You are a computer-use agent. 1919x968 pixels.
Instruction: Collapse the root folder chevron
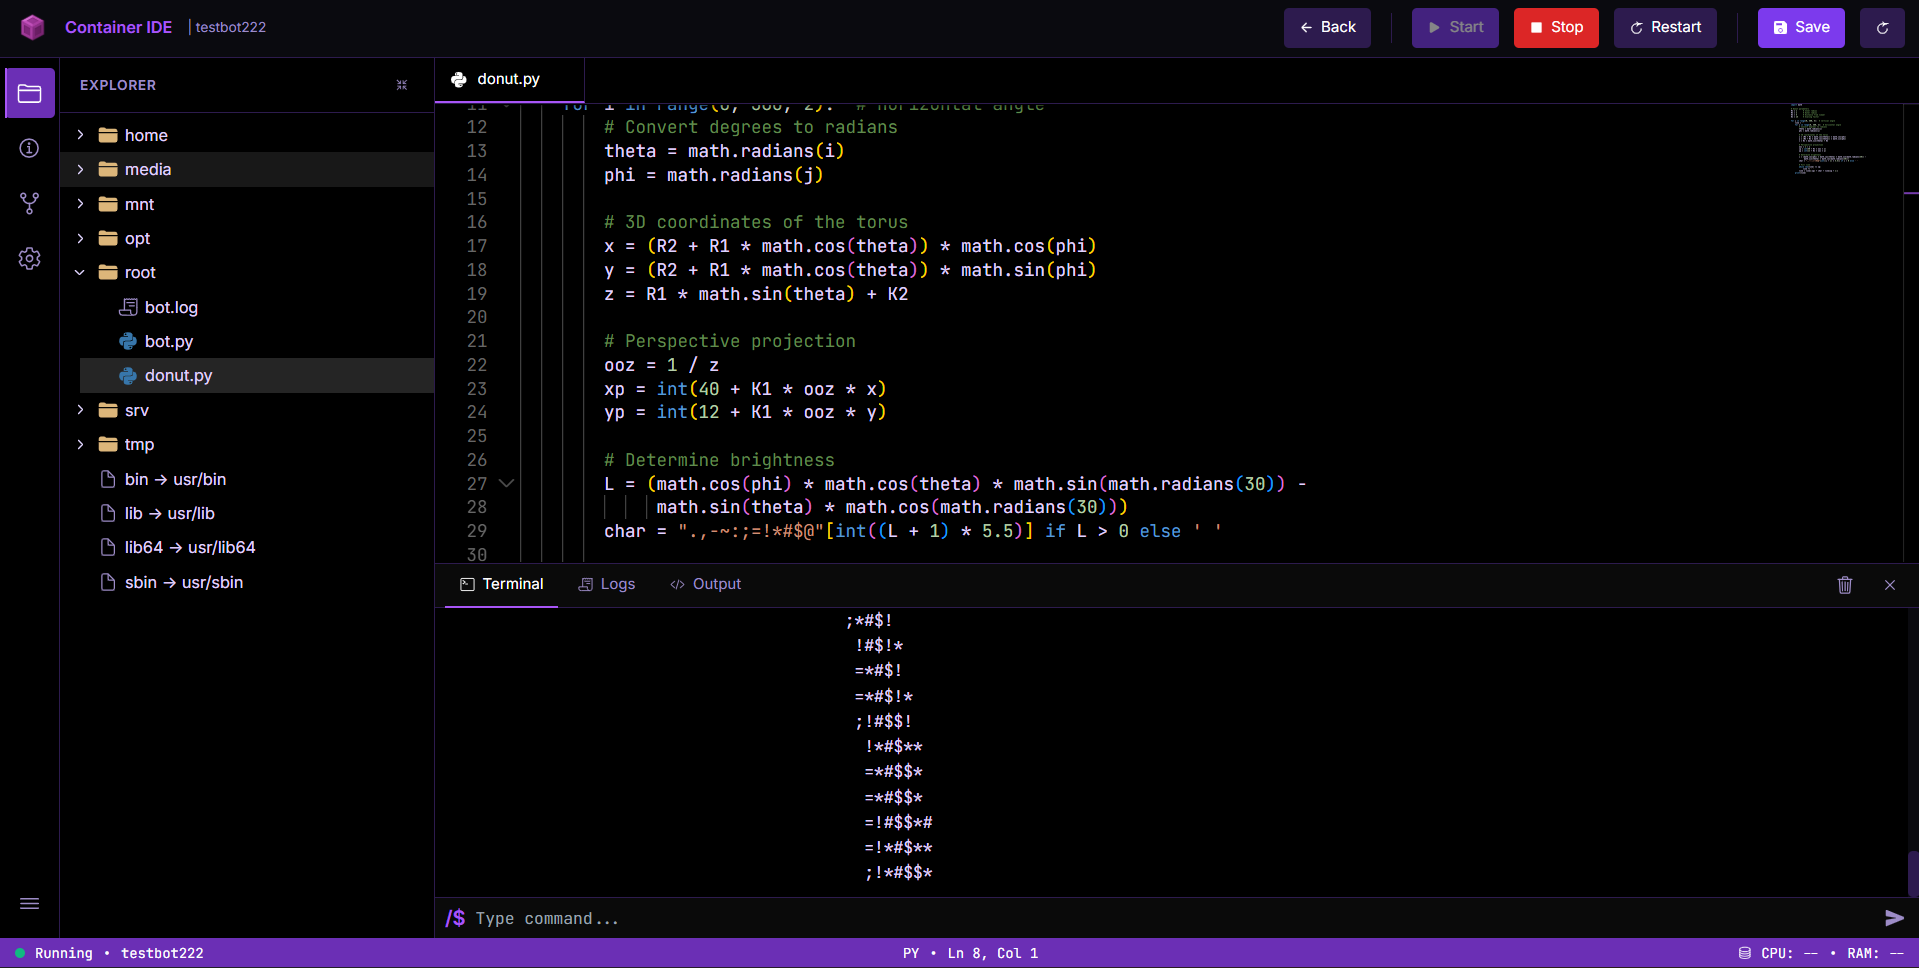[x=80, y=272]
